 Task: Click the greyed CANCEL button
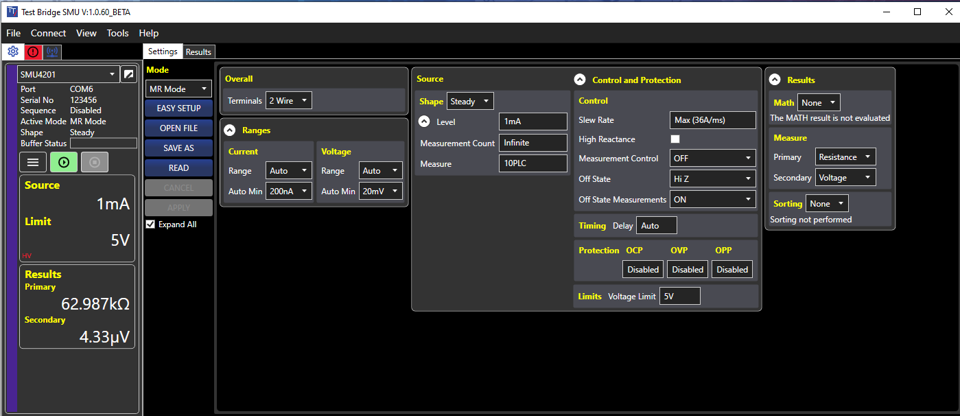(179, 187)
